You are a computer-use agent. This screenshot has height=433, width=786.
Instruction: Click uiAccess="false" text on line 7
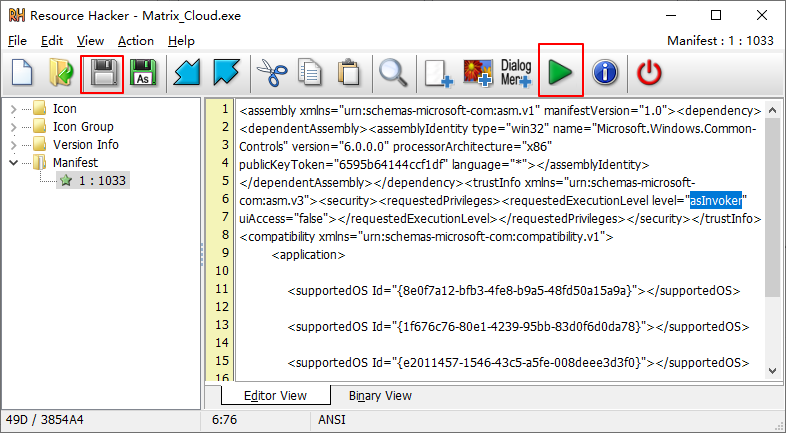point(282,219)
